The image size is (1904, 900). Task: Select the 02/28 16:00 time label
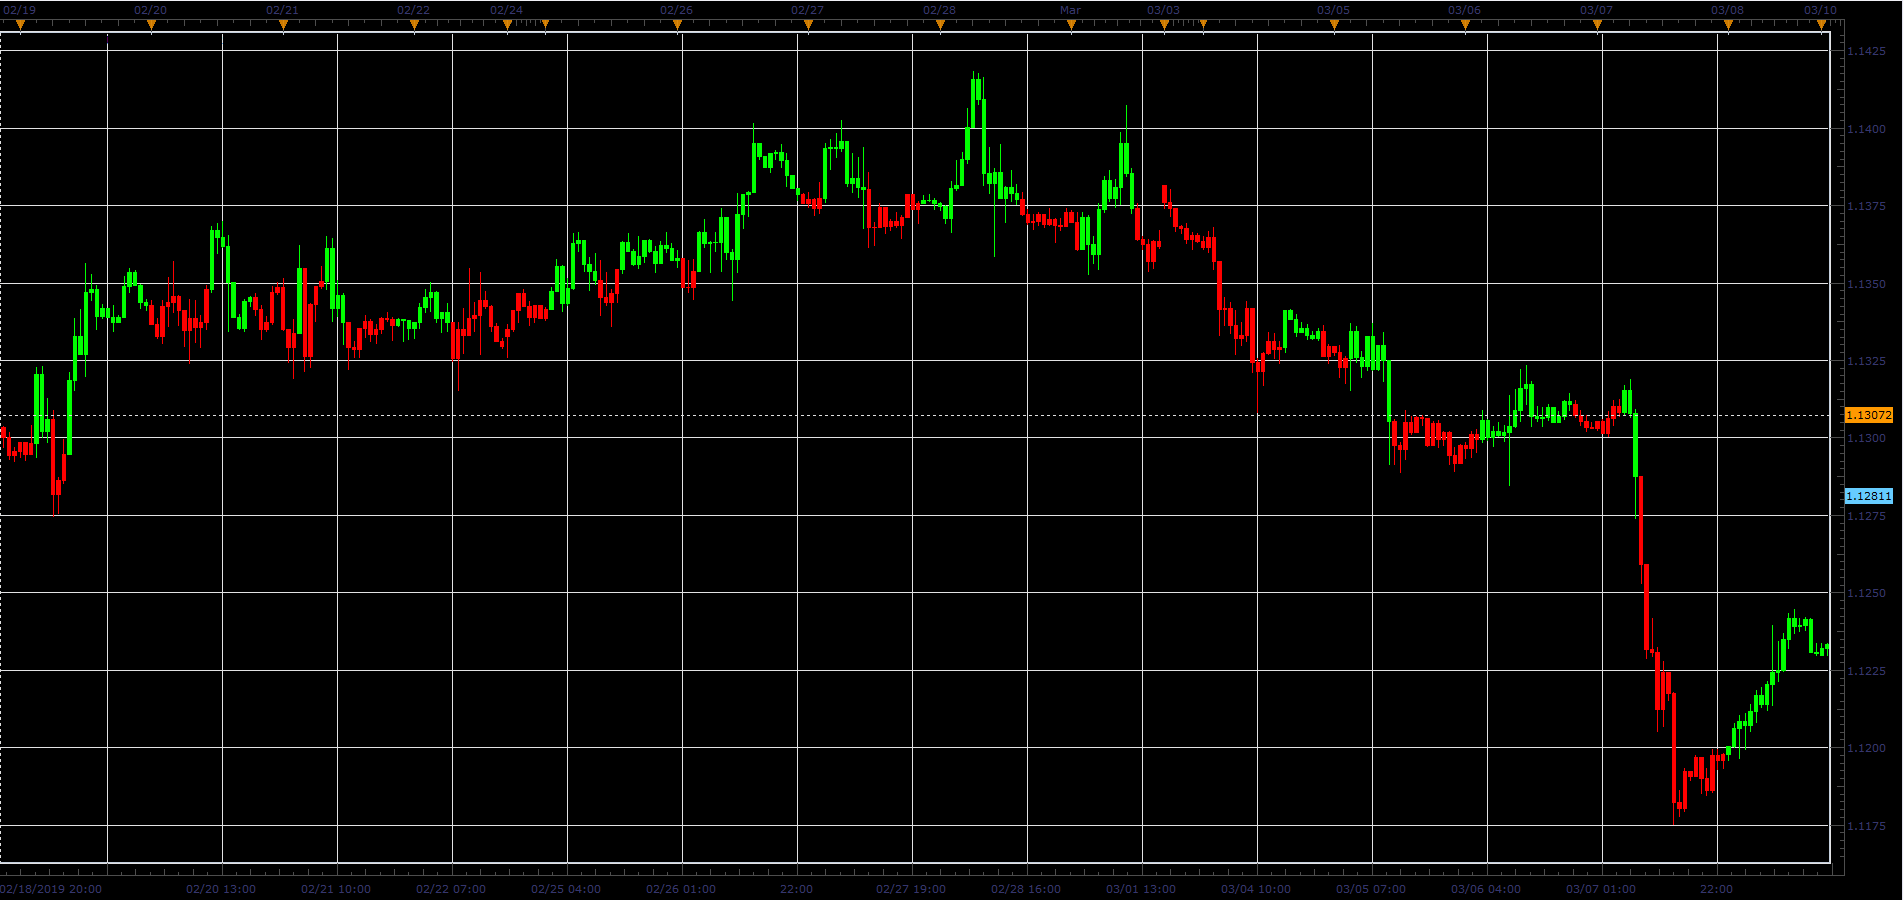[1026, 889]
